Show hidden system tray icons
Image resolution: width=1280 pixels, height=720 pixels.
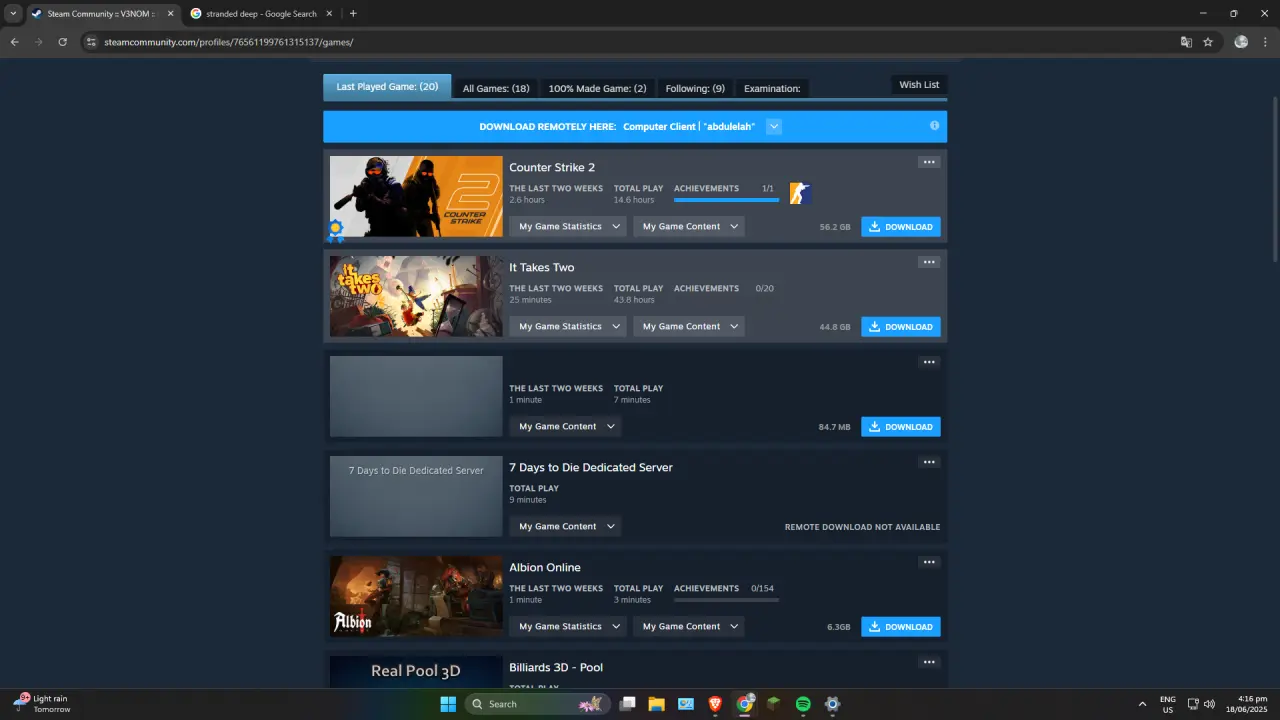pos(1142,704)
